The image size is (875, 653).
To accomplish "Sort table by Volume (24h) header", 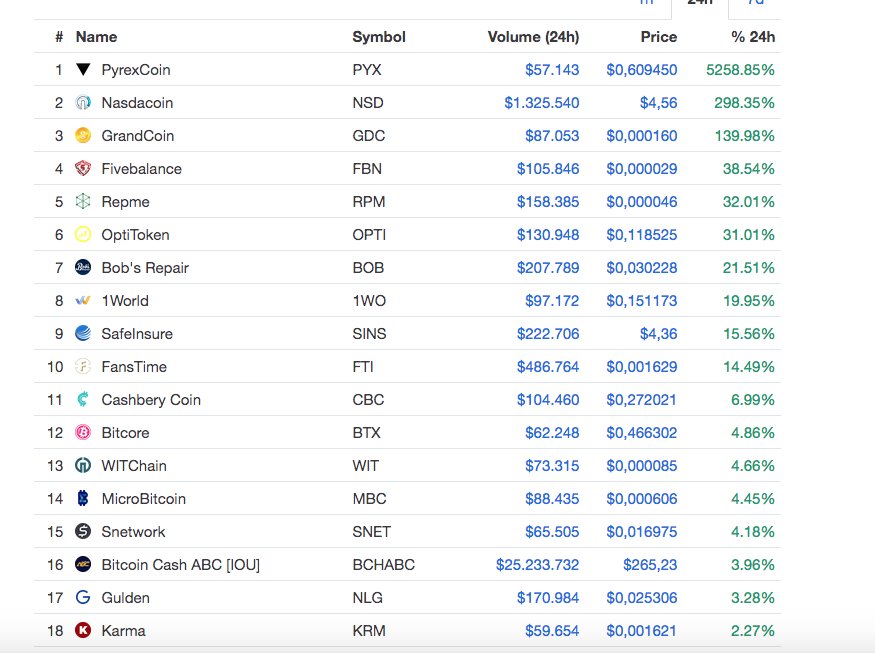I will click(533, 37).
